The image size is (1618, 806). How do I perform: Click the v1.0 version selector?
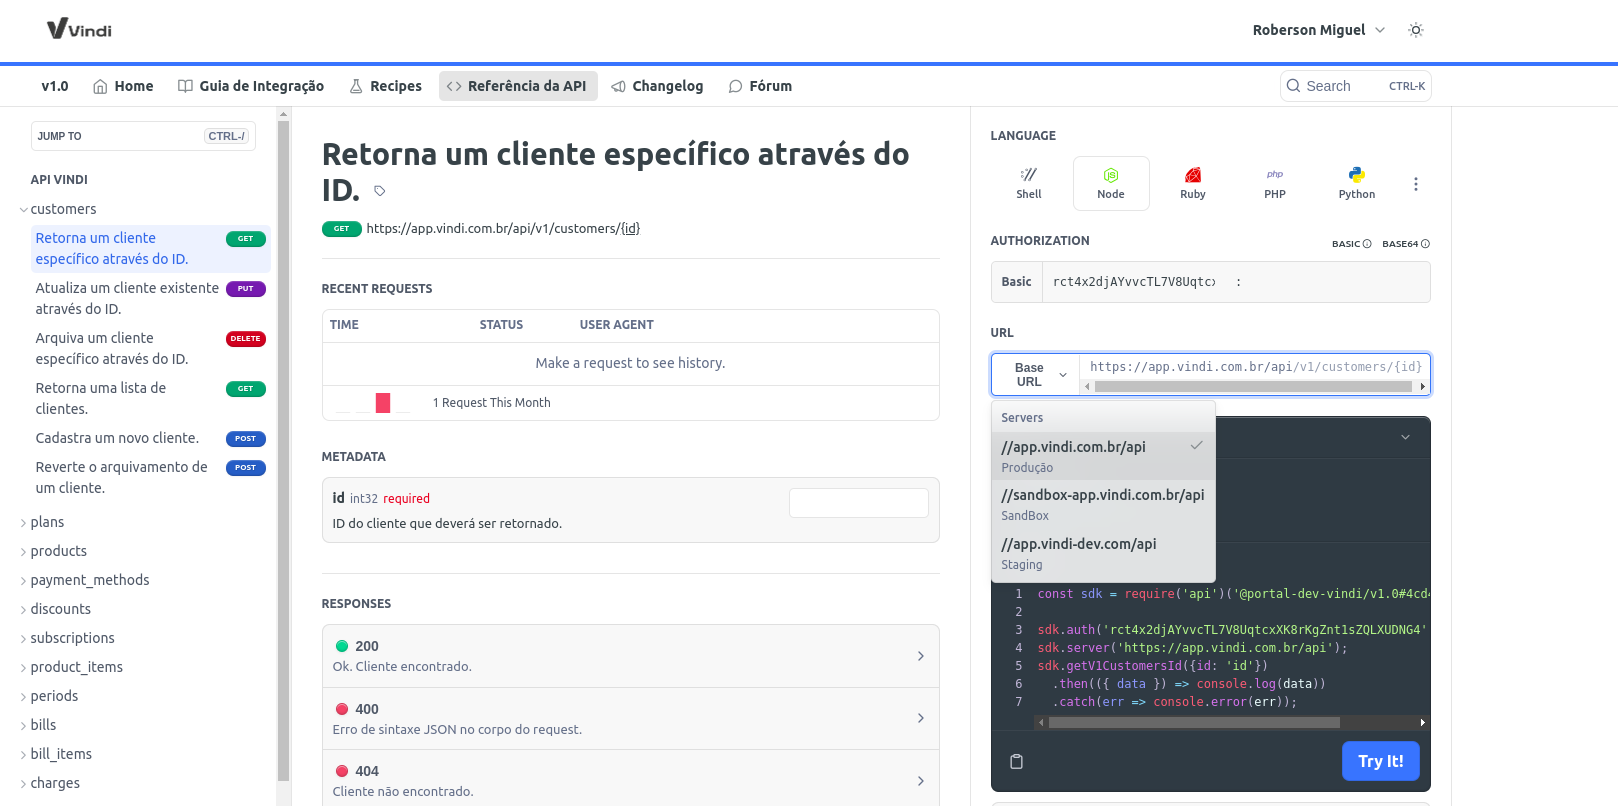click(x=55, y=86)
